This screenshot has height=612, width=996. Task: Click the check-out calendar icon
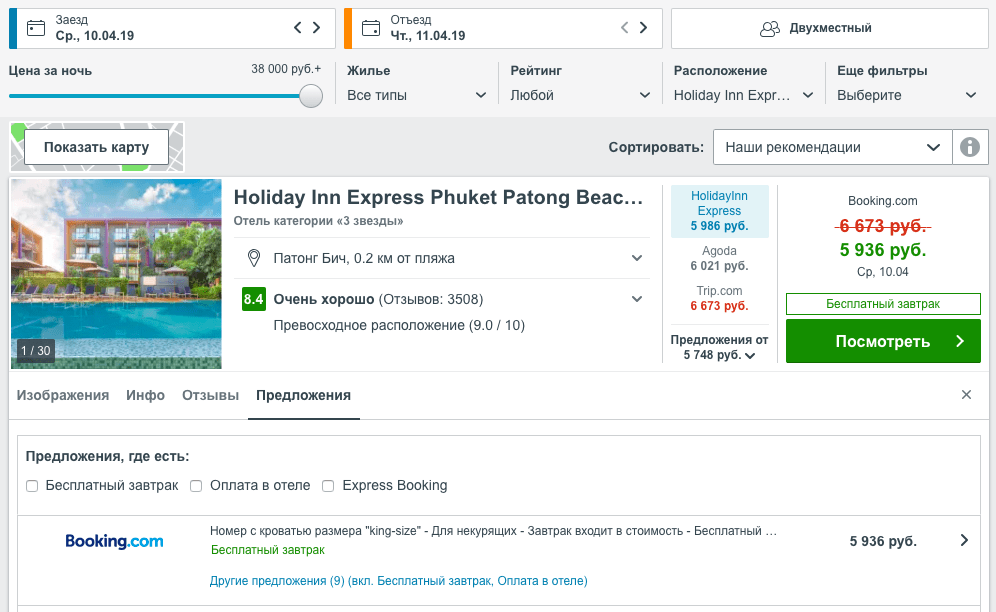(371, 28)
